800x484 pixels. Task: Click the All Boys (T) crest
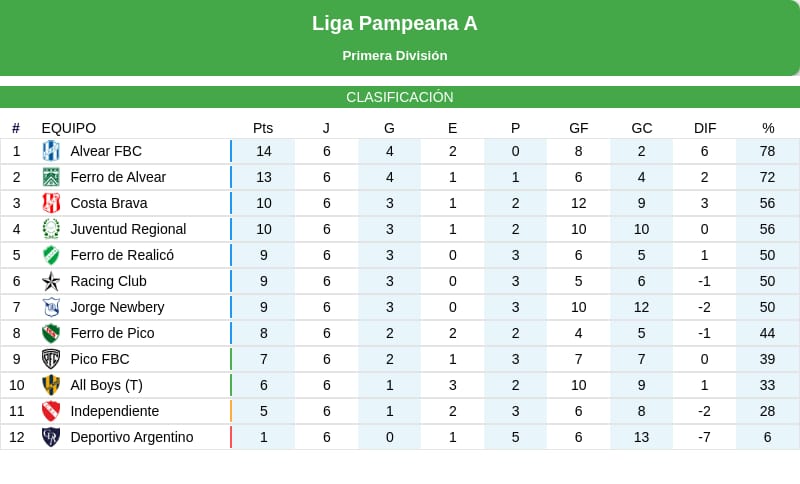coord(51,385)
